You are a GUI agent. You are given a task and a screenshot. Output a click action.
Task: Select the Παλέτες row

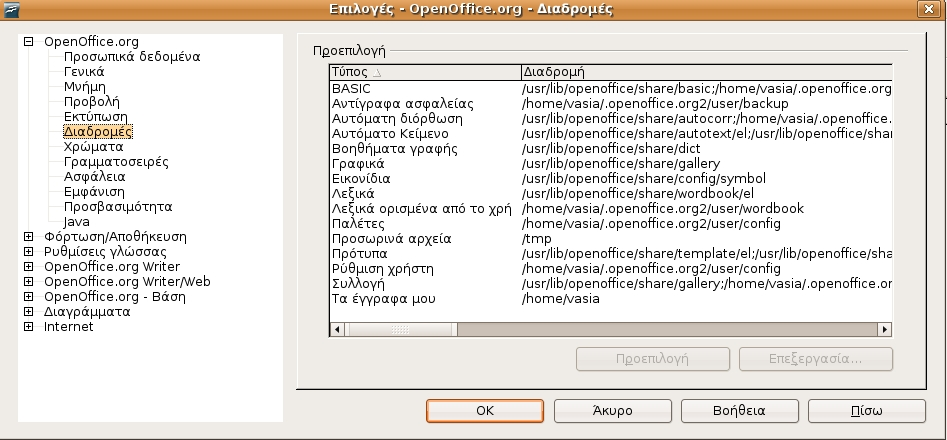(611, 223)
